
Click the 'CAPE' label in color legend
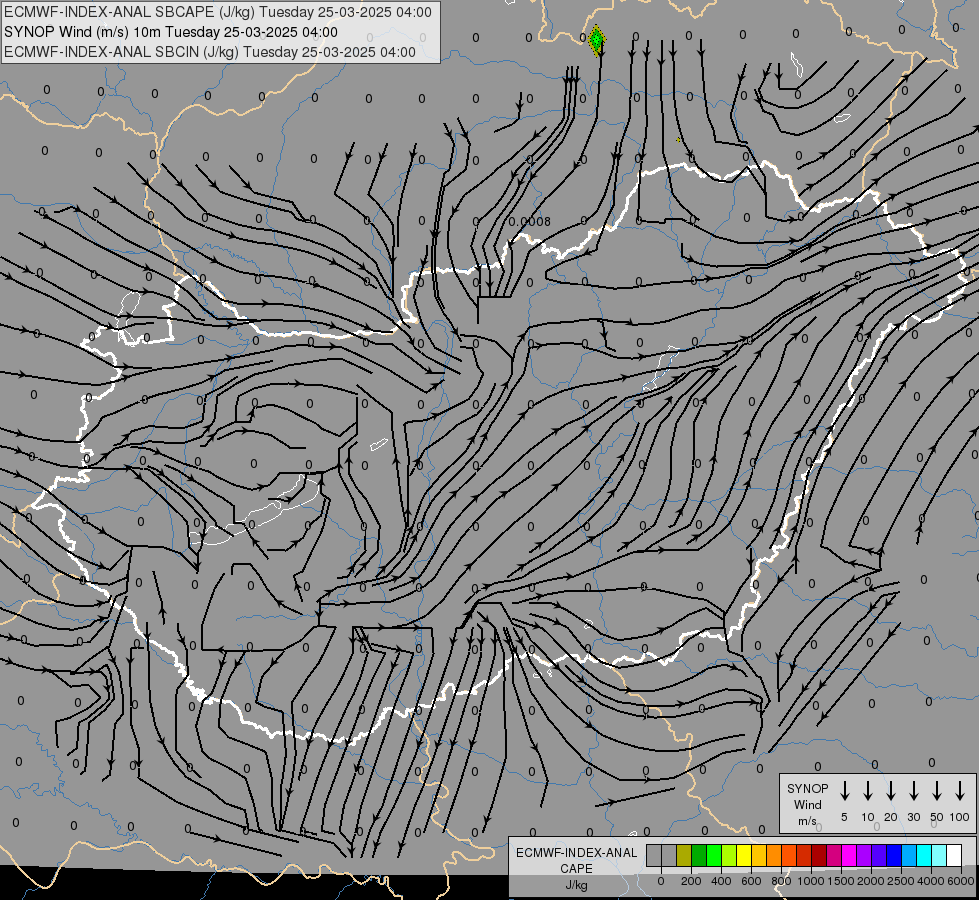pos(576,869)
